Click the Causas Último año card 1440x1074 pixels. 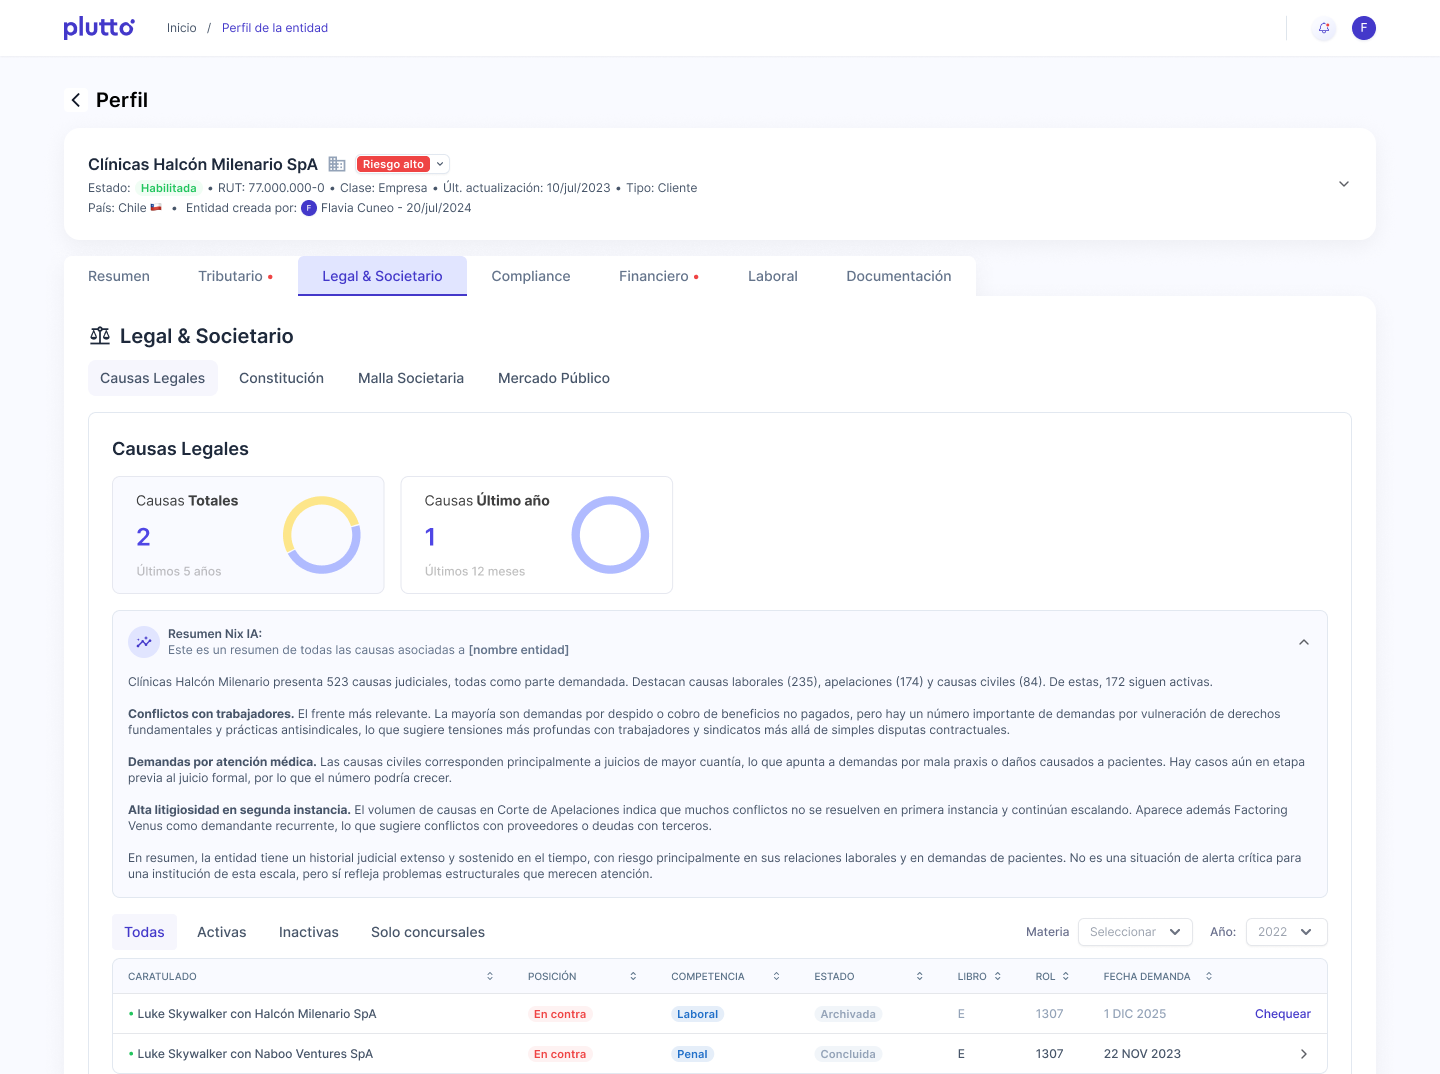[537, 535]
